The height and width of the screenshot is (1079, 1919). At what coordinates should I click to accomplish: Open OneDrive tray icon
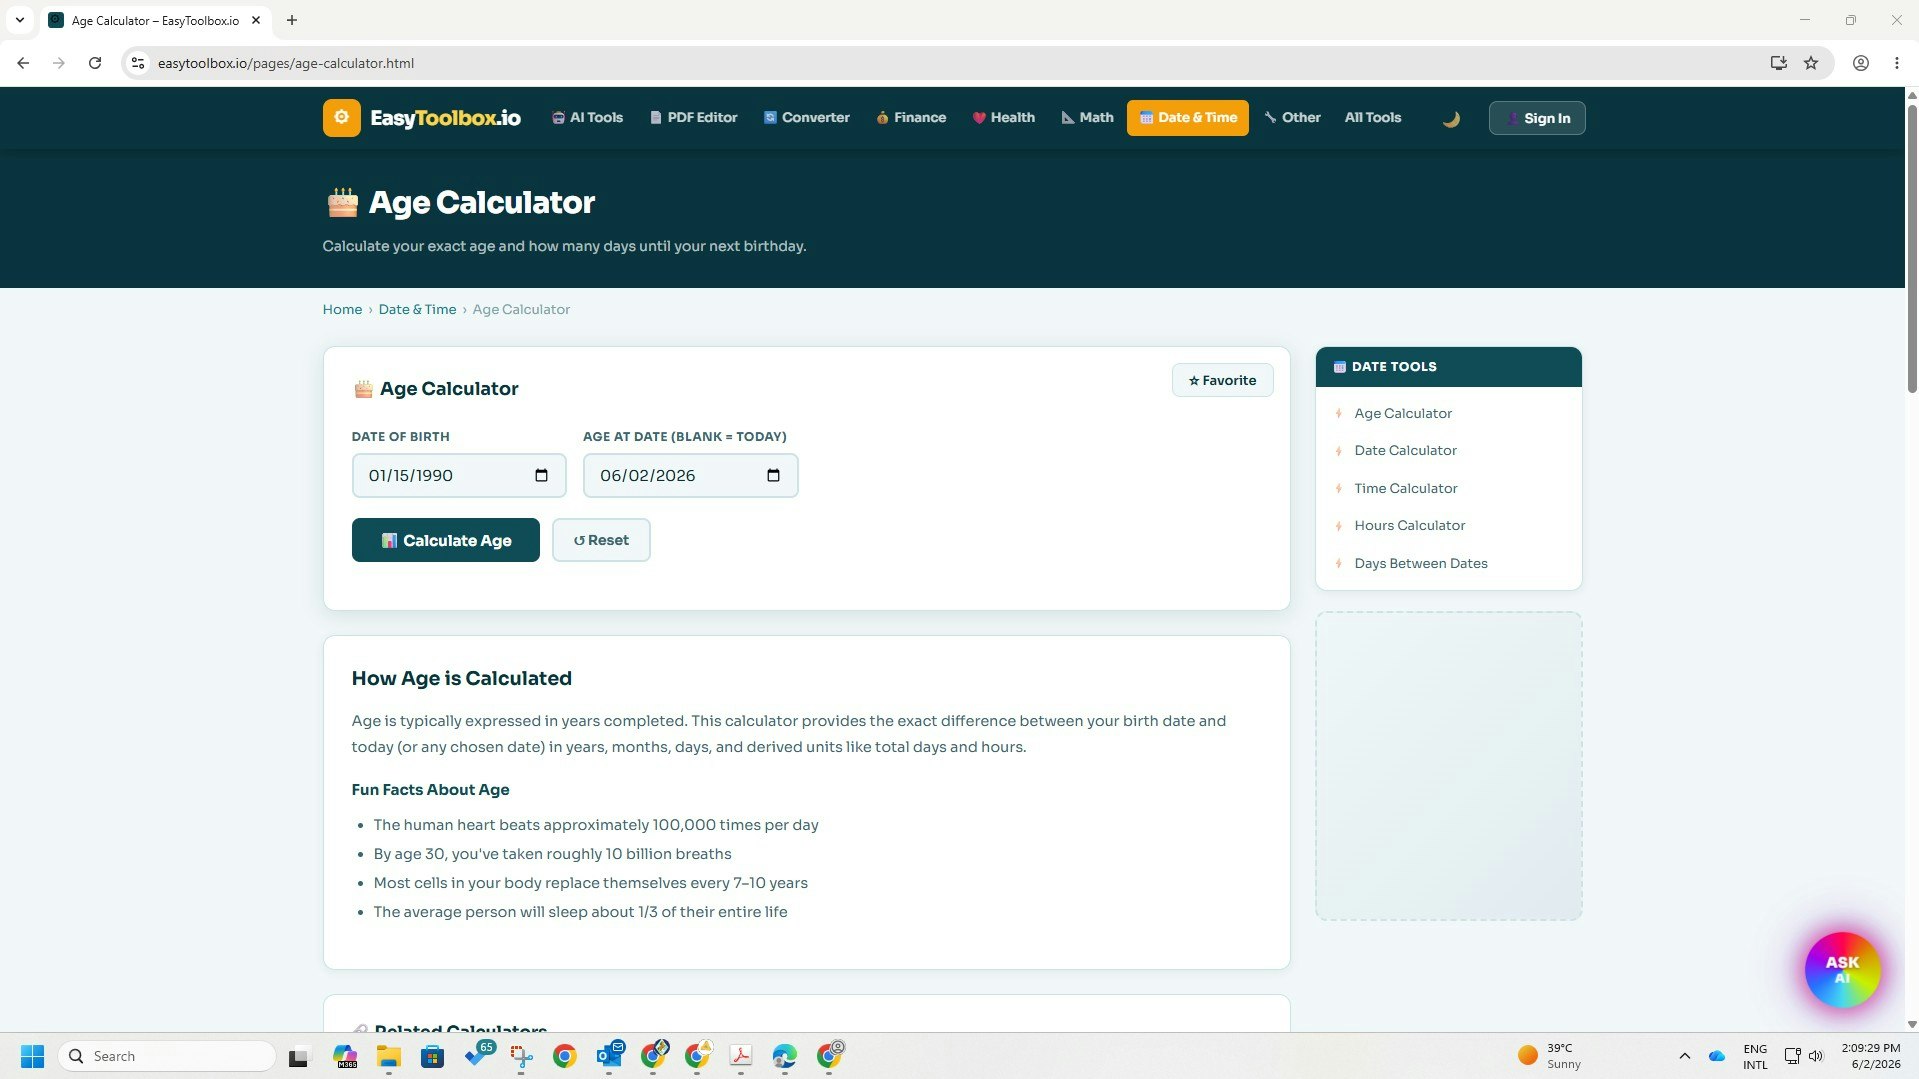tap(1717, 1056)
